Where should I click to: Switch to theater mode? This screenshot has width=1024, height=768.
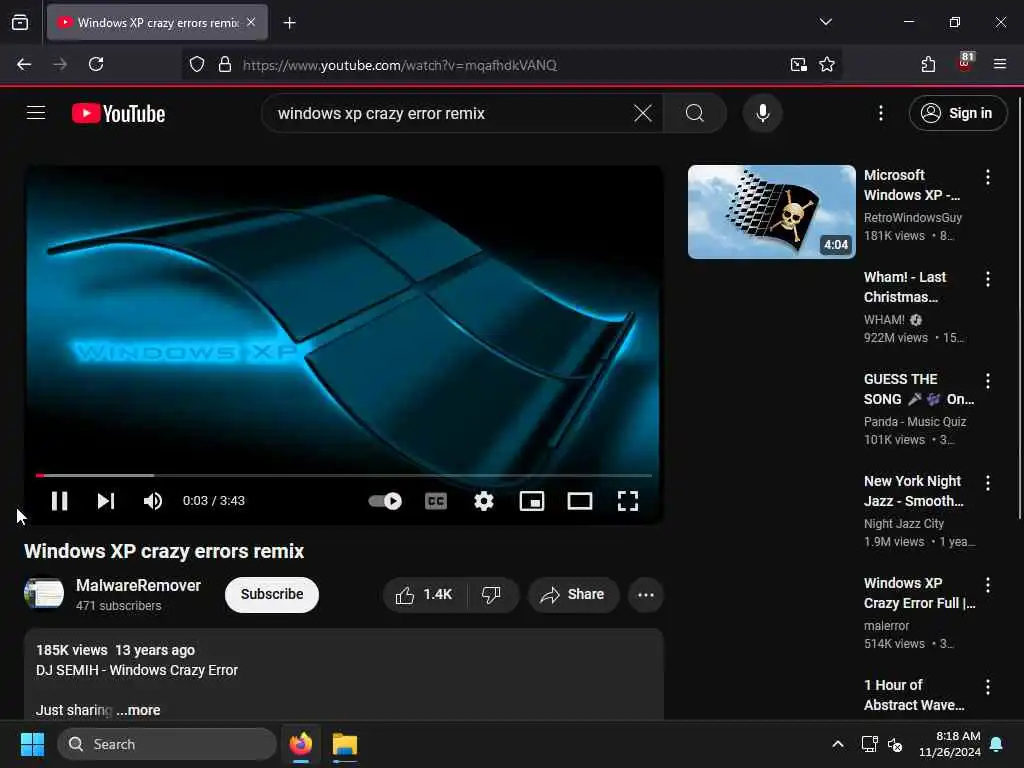[579, 501]
